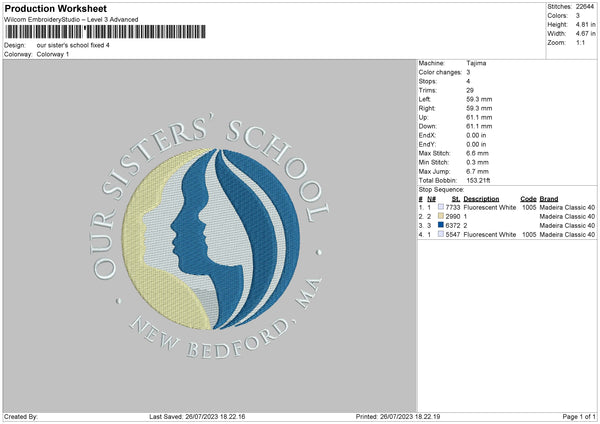Select the 'Production Worksheet' heading
The height and width of the screenshot is (424, 600).
tap(55, 8)
